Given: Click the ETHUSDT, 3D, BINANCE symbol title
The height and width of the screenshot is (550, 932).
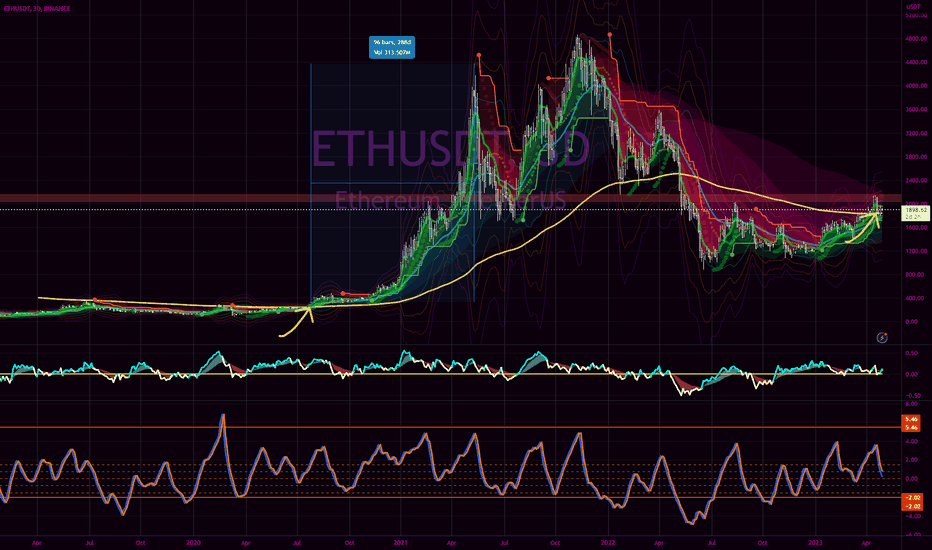Looking at the screenshot, I should (37, 8).
